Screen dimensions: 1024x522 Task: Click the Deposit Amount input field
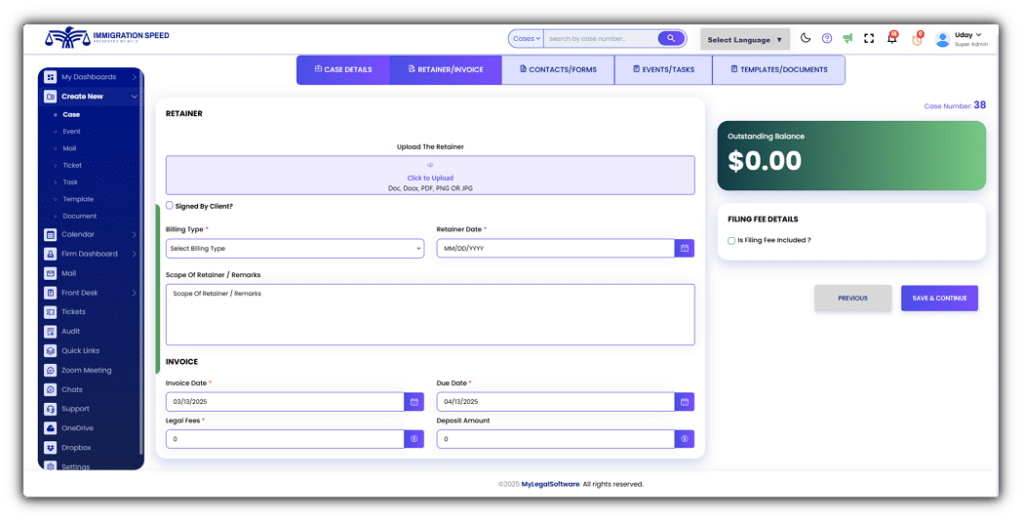556,439
